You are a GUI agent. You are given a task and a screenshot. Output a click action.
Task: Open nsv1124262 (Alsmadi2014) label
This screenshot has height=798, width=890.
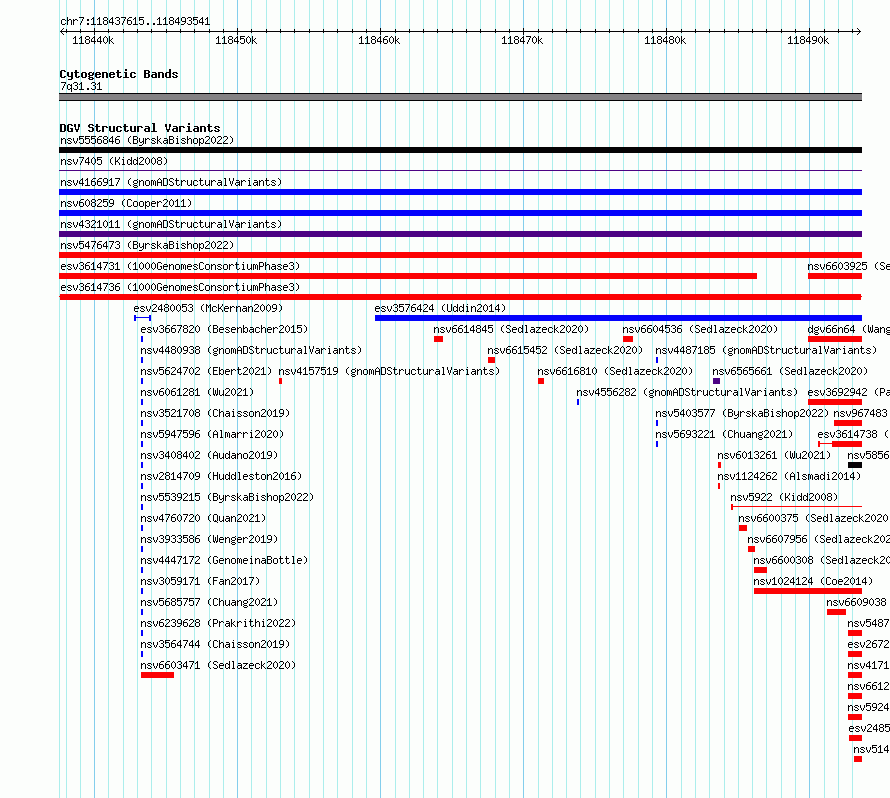click(789, 476)
